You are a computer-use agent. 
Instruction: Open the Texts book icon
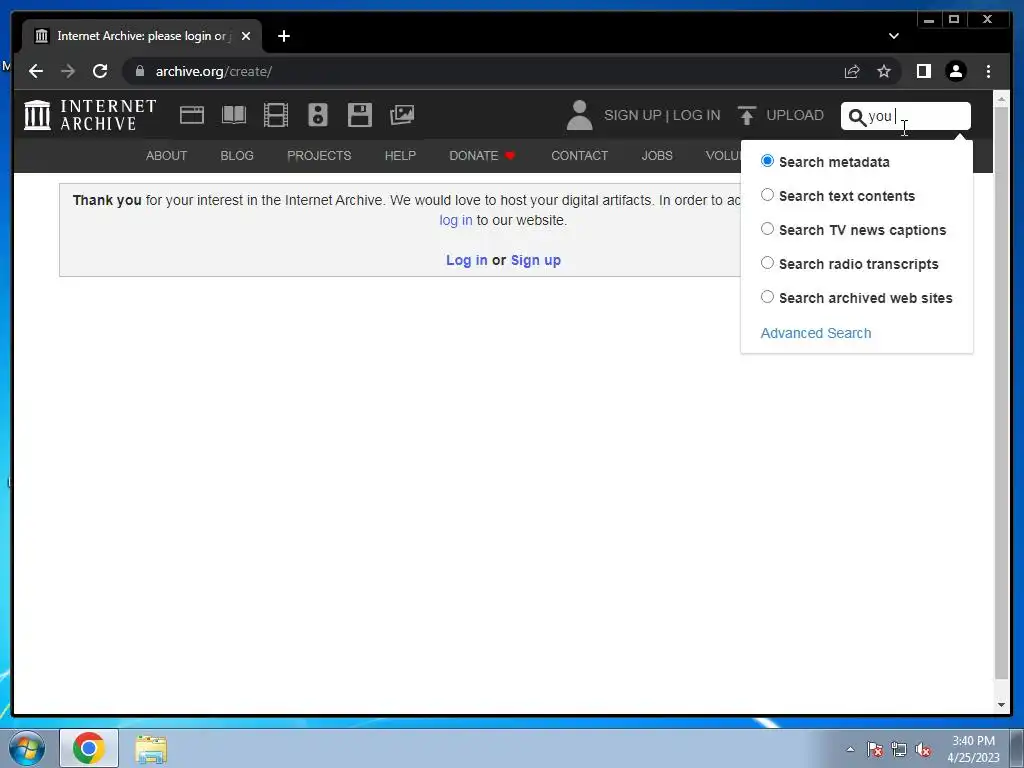234,115
